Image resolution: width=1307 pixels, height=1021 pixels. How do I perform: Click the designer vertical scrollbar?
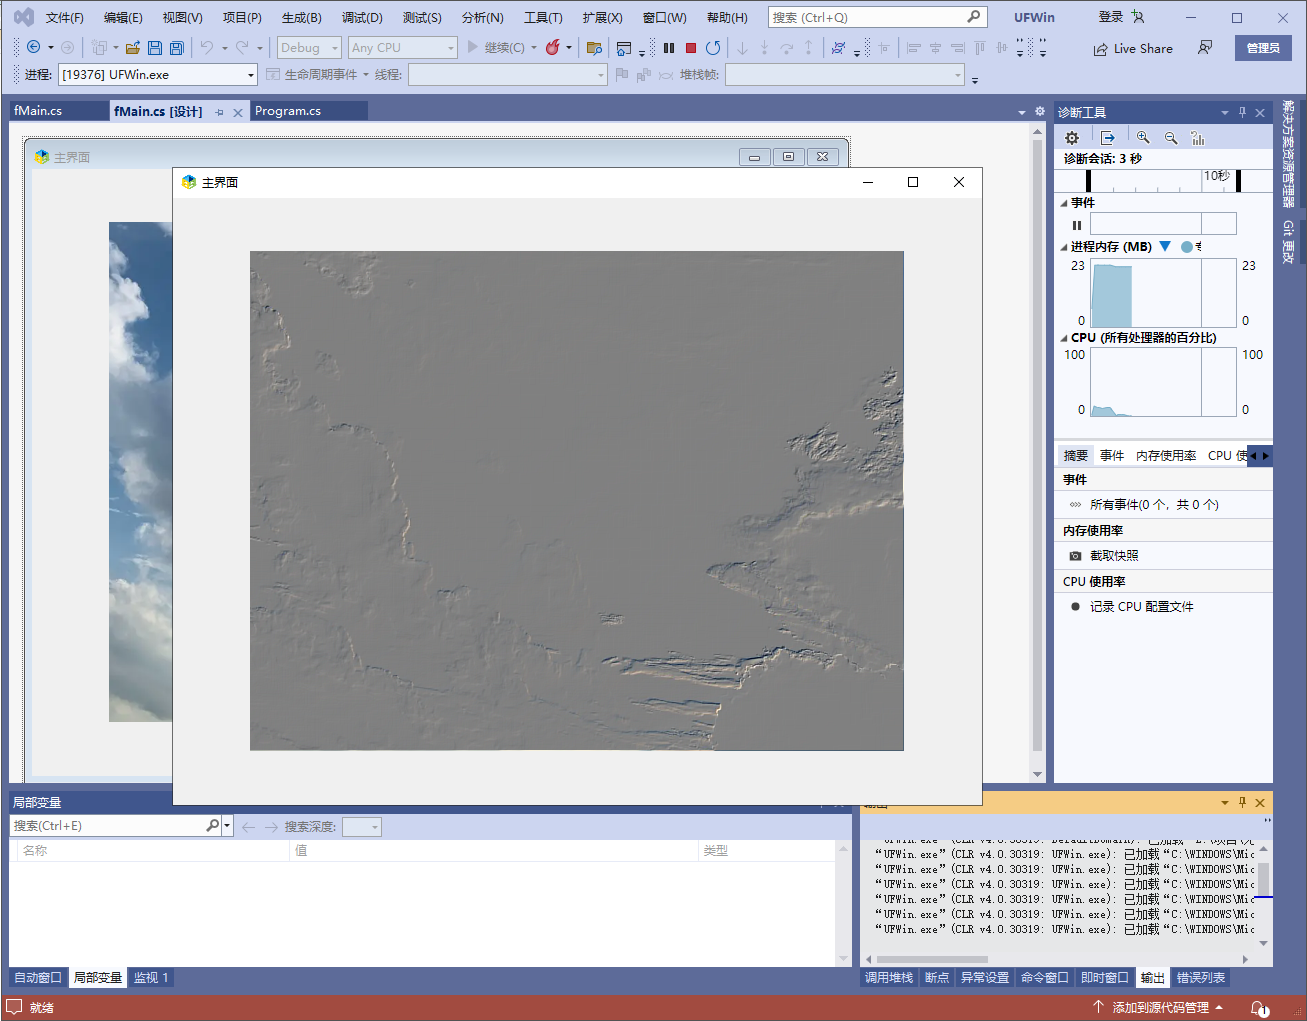pos(1037,452)
